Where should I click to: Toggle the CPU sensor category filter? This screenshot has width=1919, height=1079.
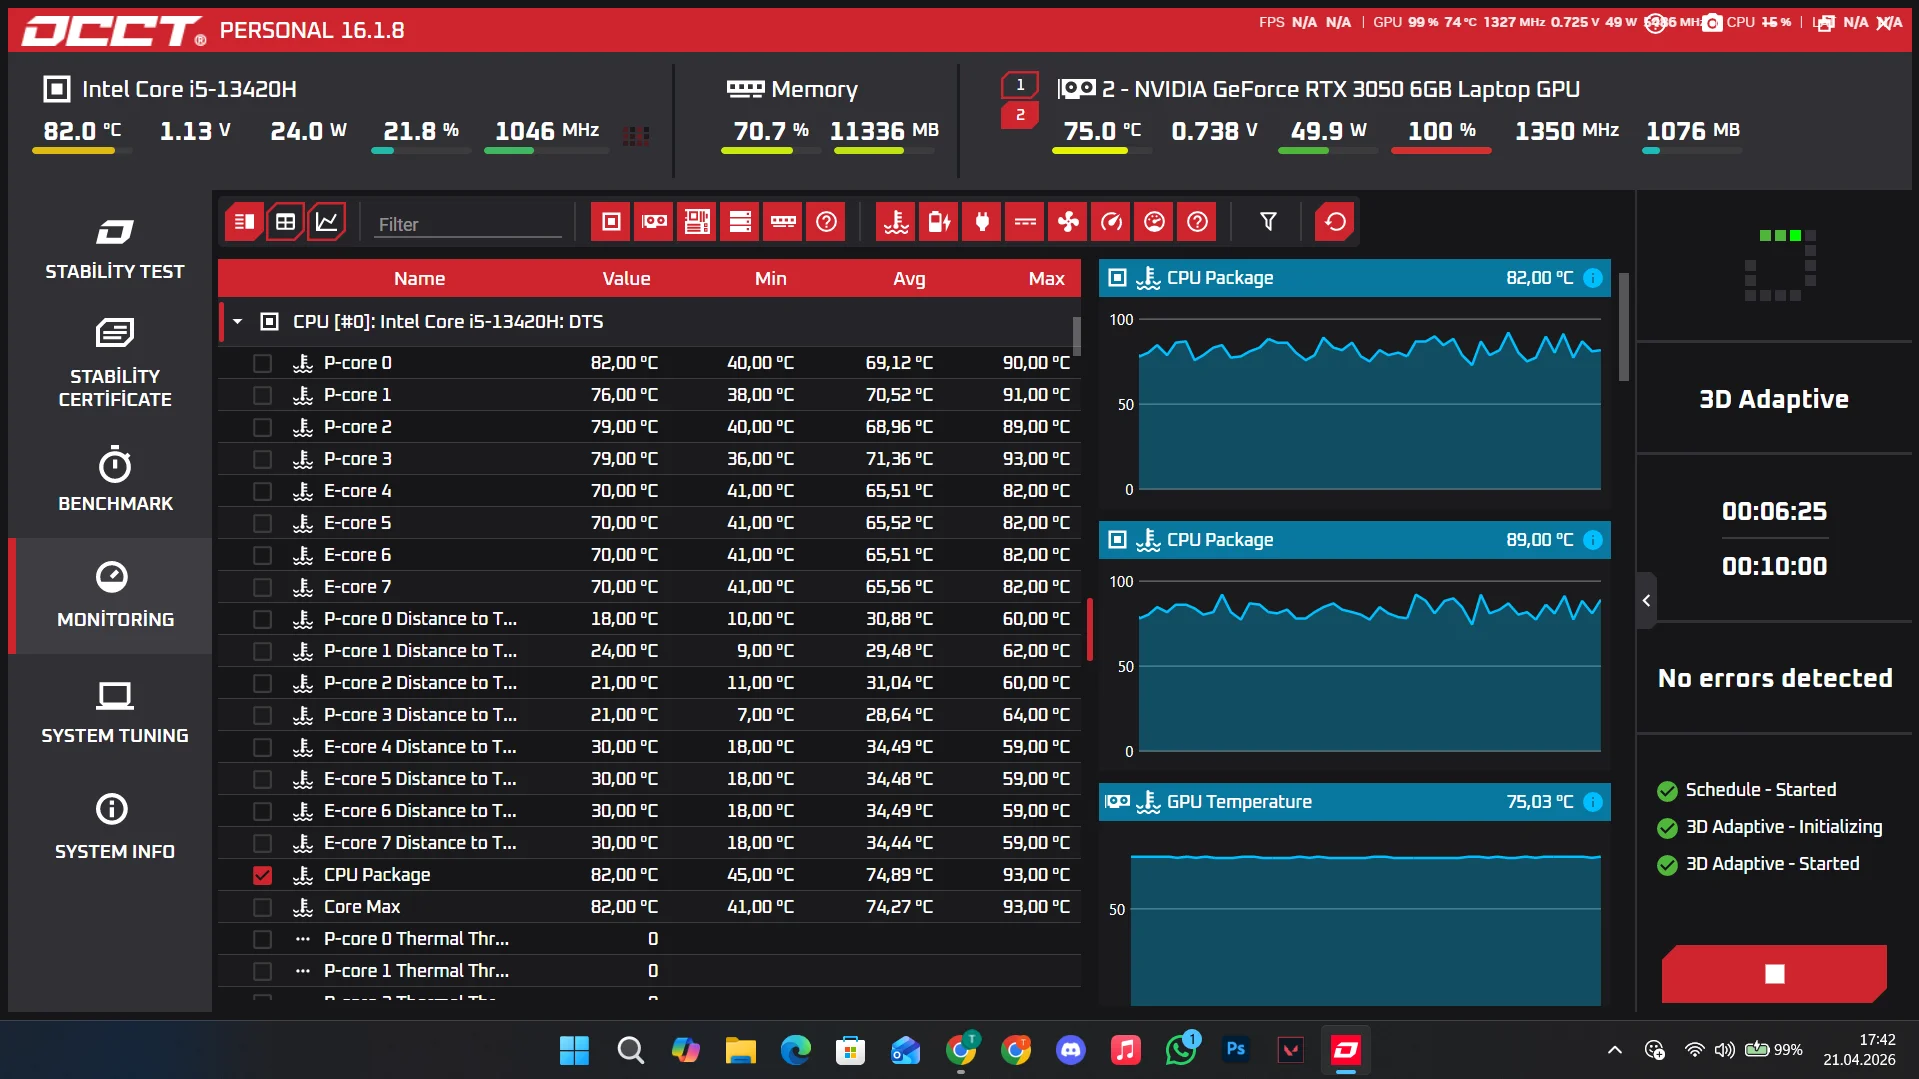[611, 222]
